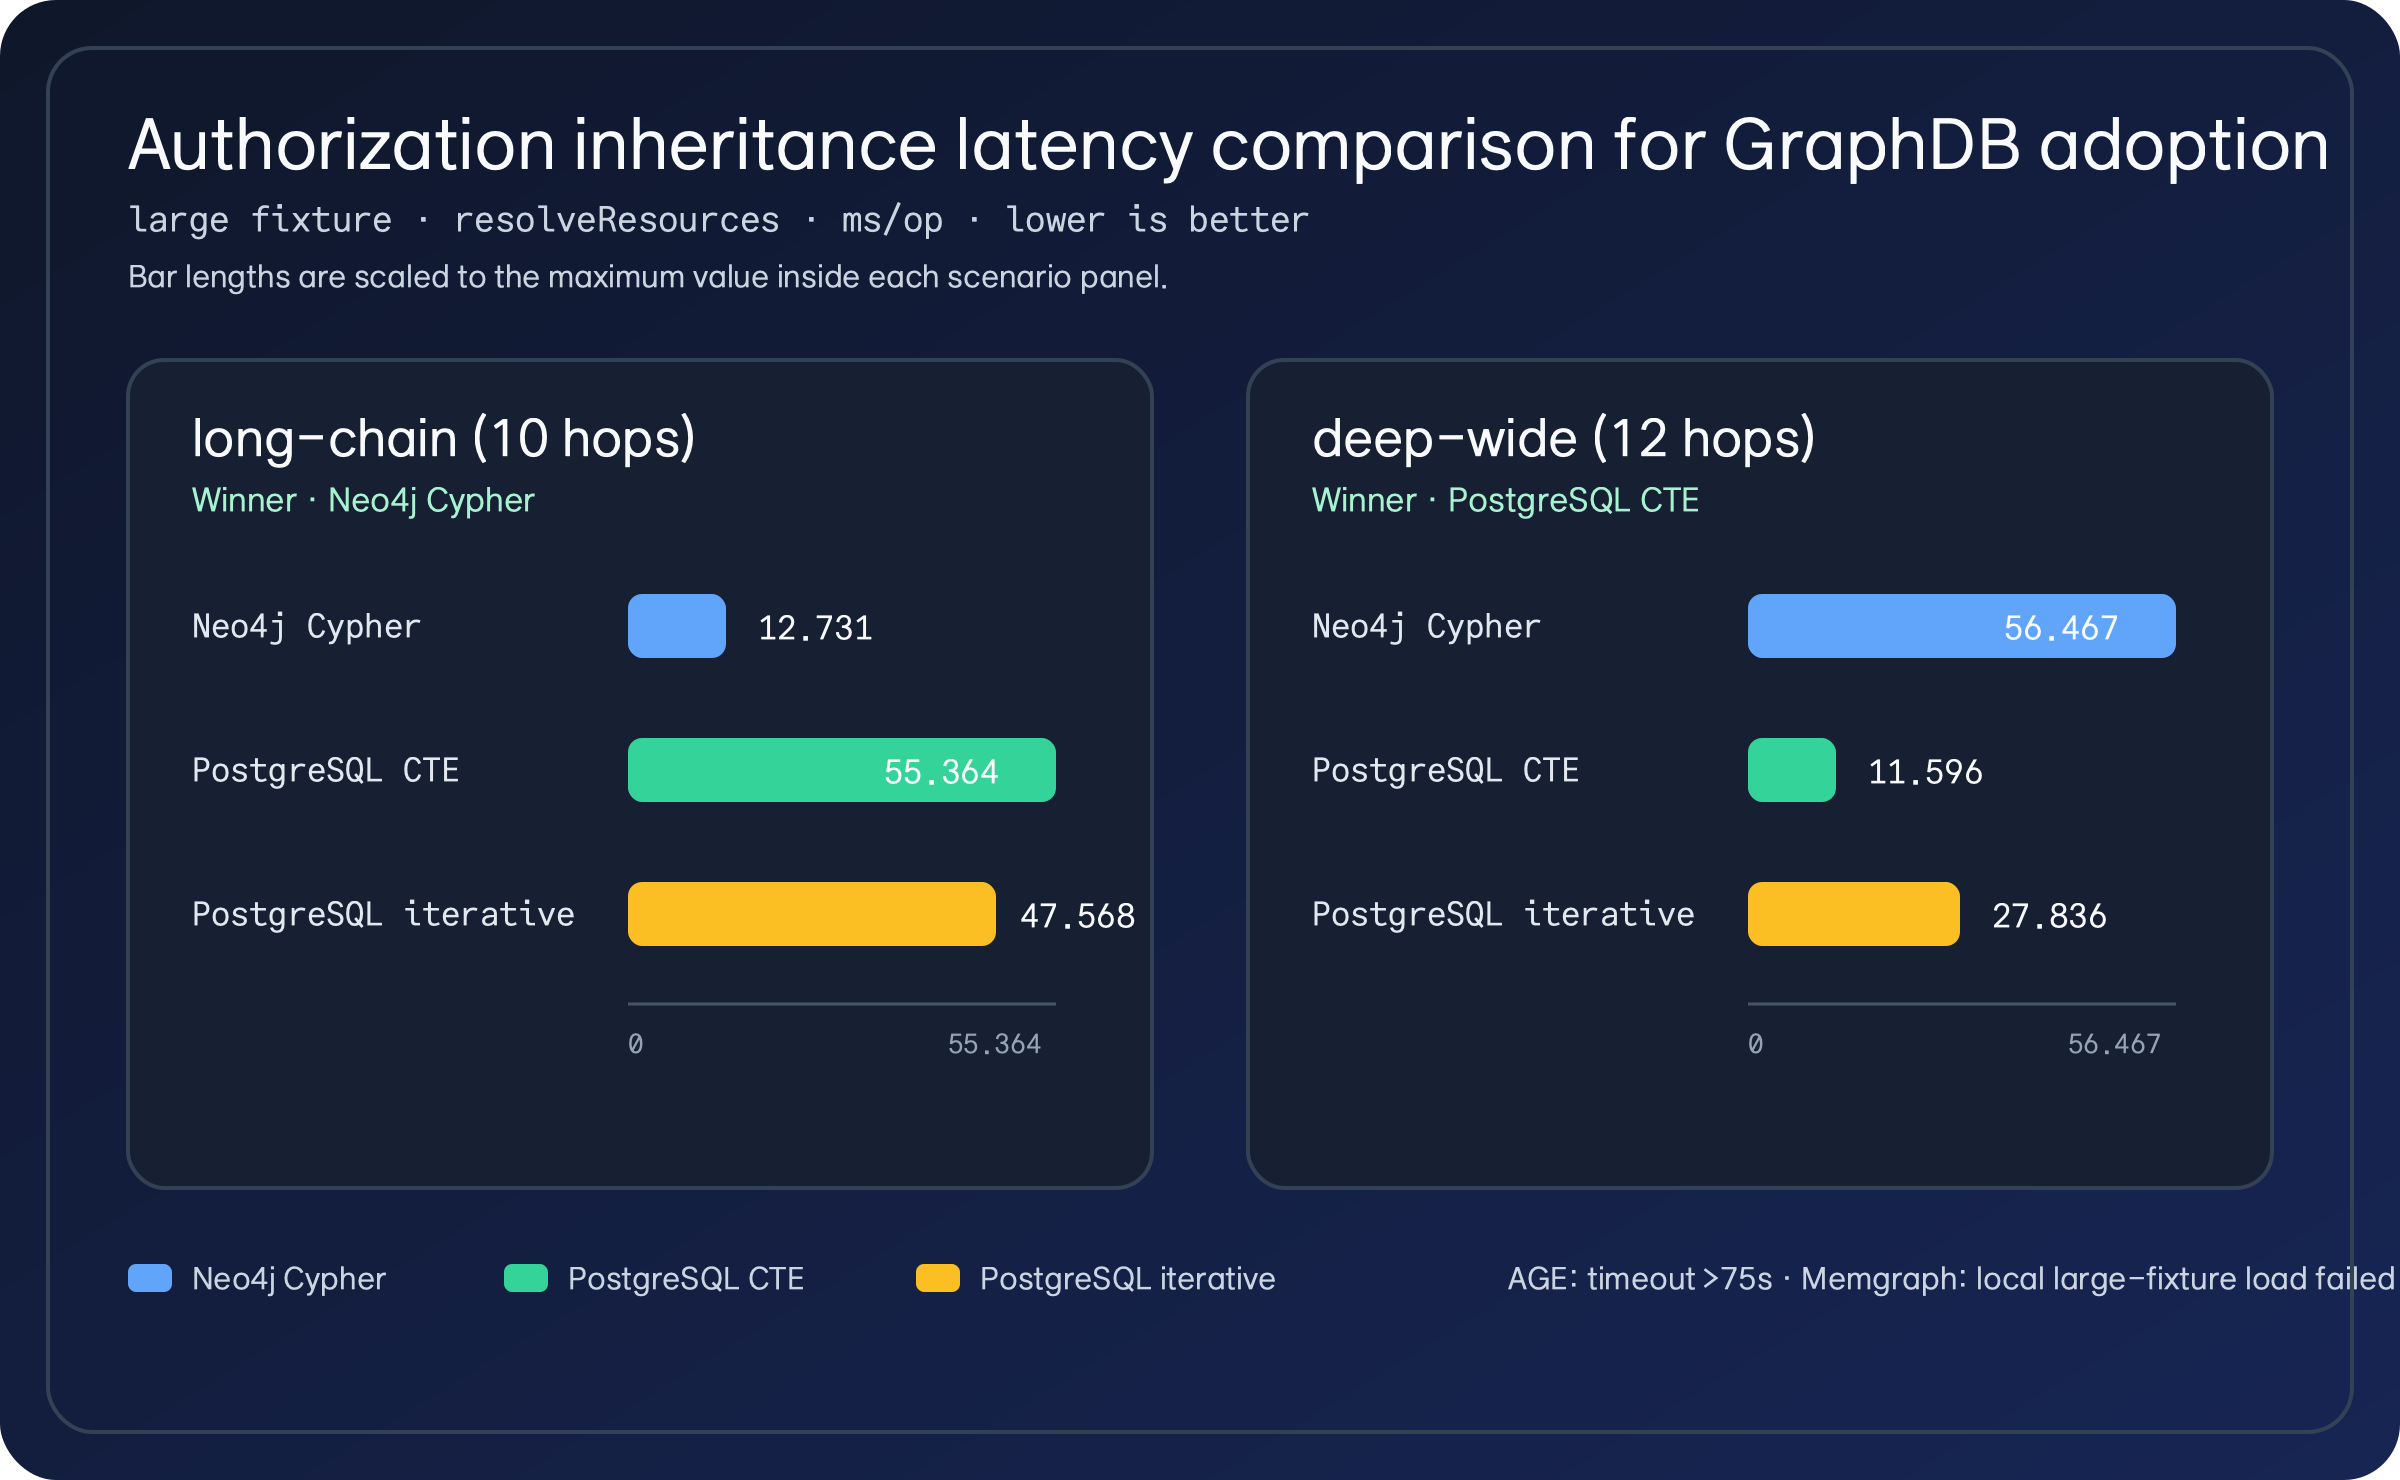This screenshot has height=1480, width=2400.
Task: Click the value 47.568 beside the yellow bar
Action: 1077,916
